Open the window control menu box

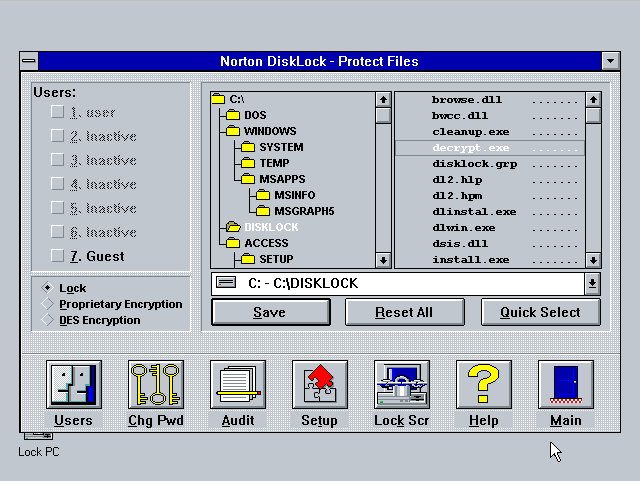29,61
